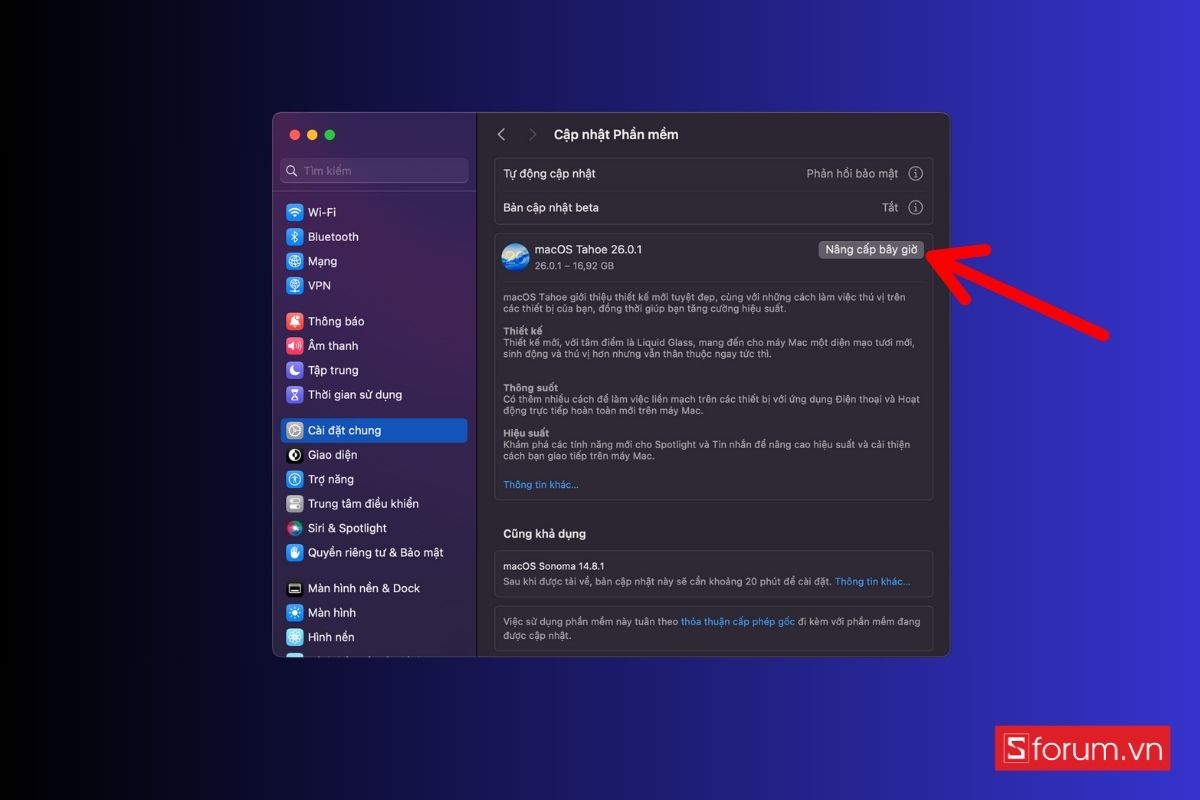This screenshot has height=800, width=1200.
Task: Select the Cài đặt chung gear icon
Action: pos(294,430)
